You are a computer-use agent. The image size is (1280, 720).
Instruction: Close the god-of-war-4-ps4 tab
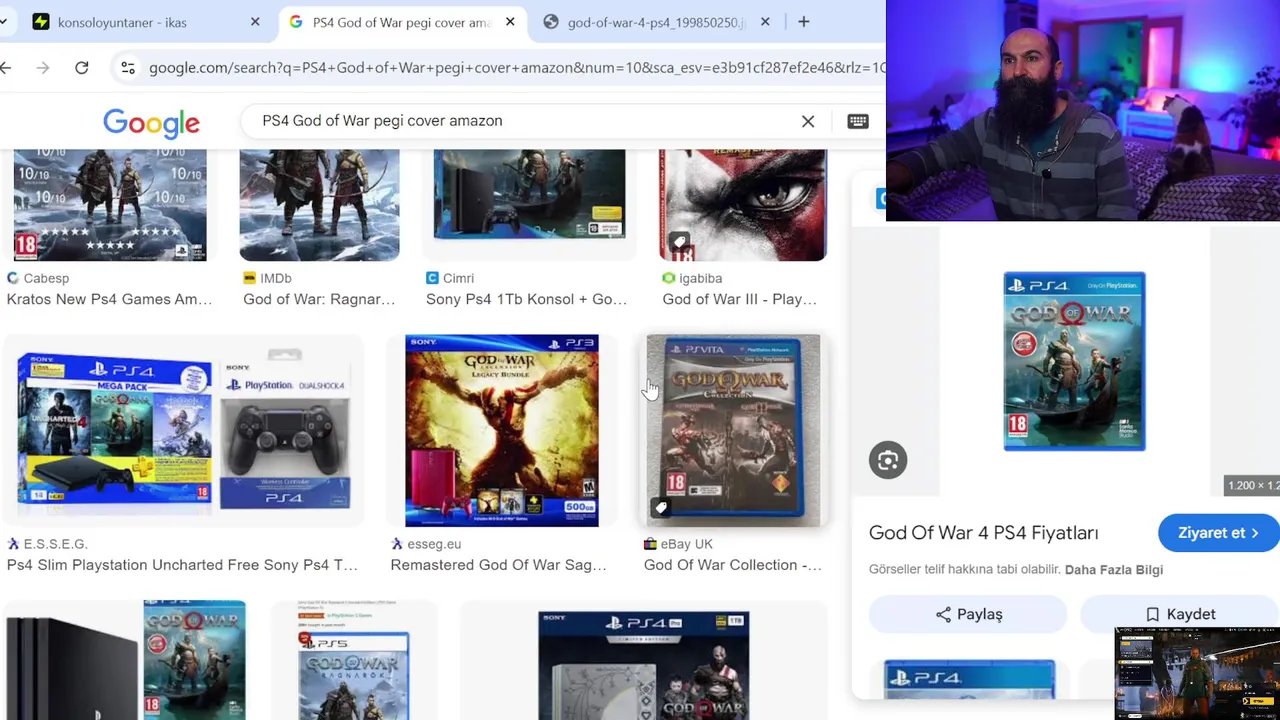tap(765, 22)
